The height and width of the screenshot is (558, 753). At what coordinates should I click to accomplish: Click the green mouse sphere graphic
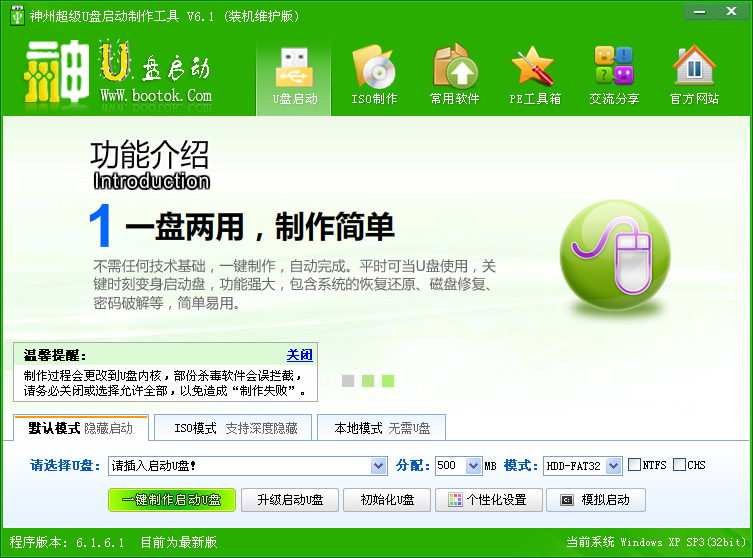click(615, 255)
